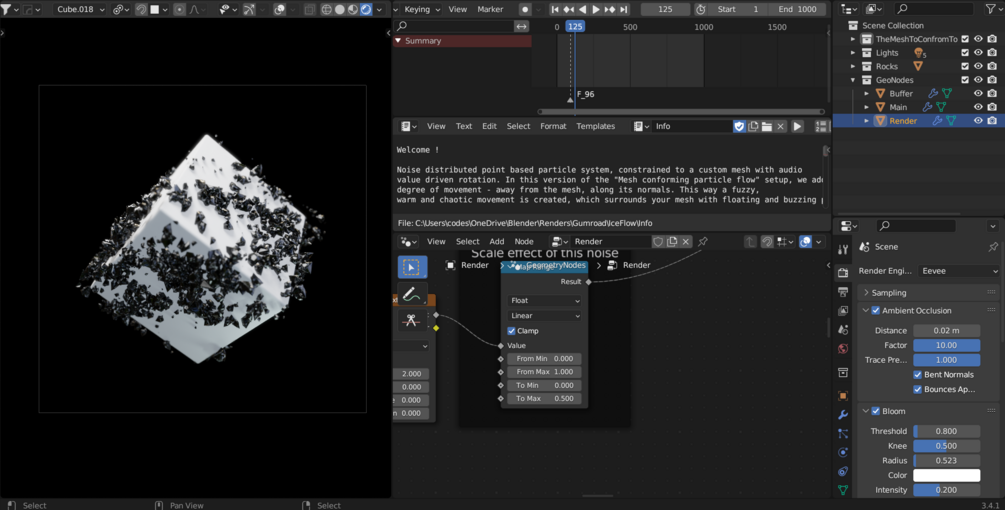The height and width of the screenshot is (510, 1005).
Task: Switch viewport to material preview shading
Action: coord(353,10)
